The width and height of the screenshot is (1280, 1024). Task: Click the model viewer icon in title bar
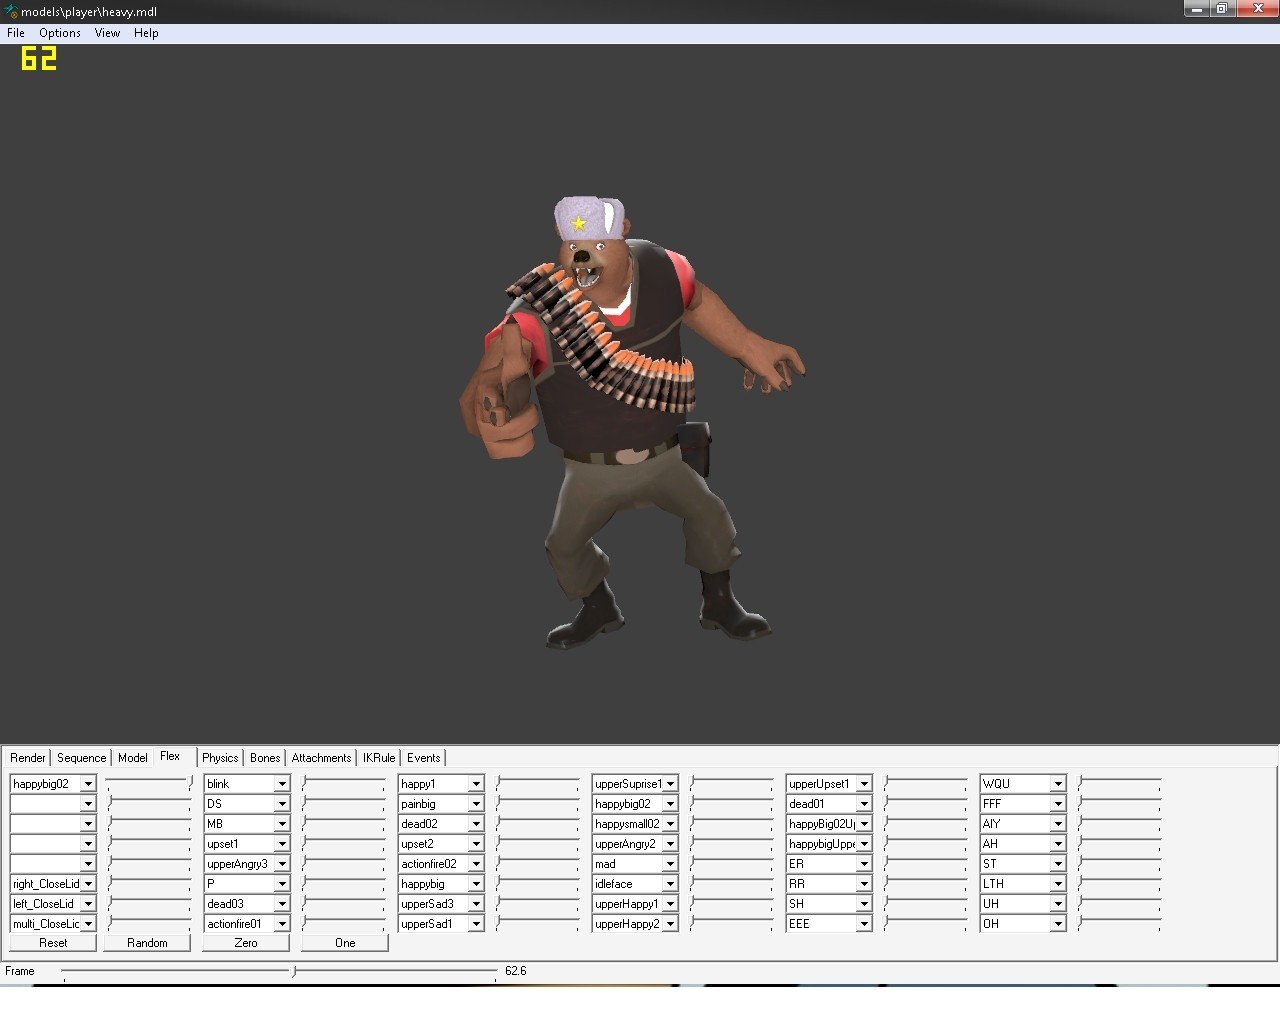tap(11, 12)
